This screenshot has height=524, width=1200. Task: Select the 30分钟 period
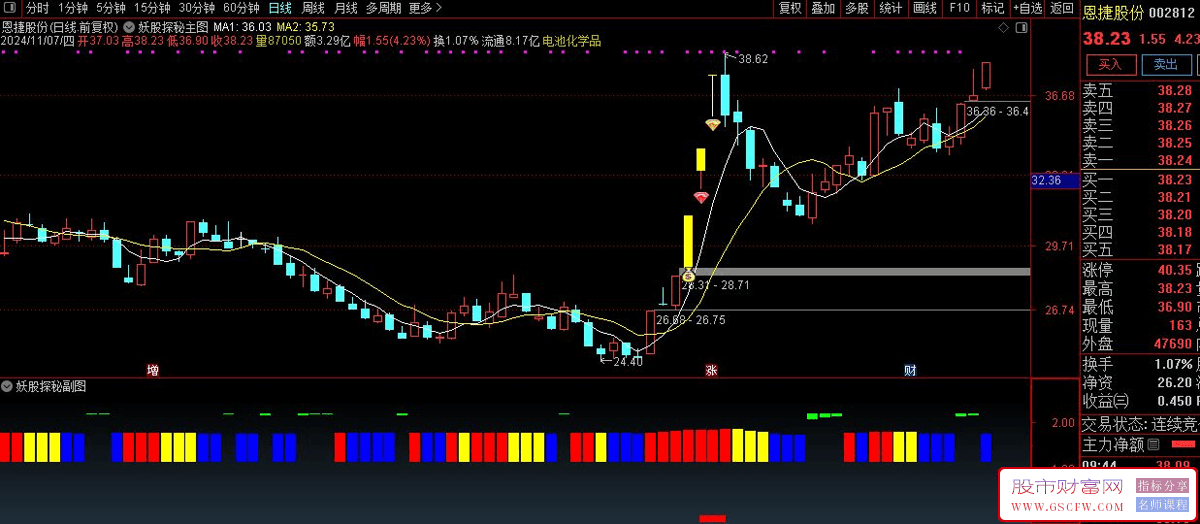(x=197, y=8)
